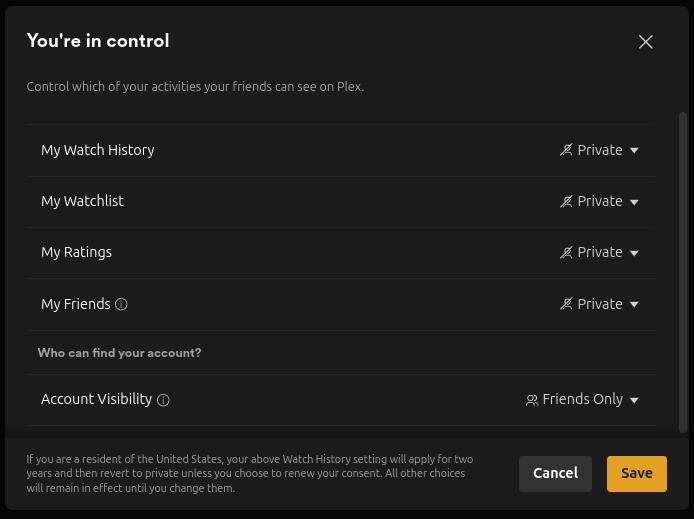Viewport: 694px width, 519px height.
Task: Expand the My Ratings privacy dropdown arrow
Action: point(634,253)
